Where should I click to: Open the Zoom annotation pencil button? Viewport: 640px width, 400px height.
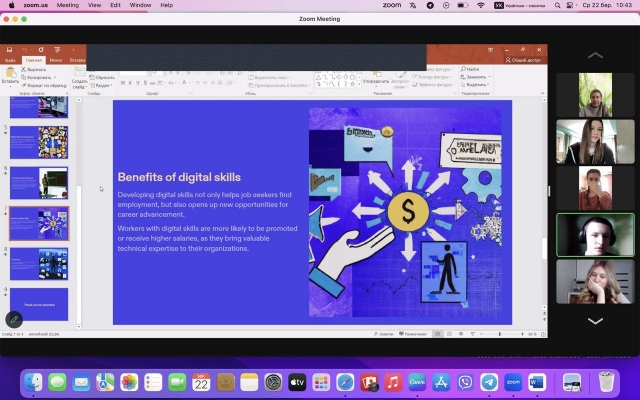[14, 320]
